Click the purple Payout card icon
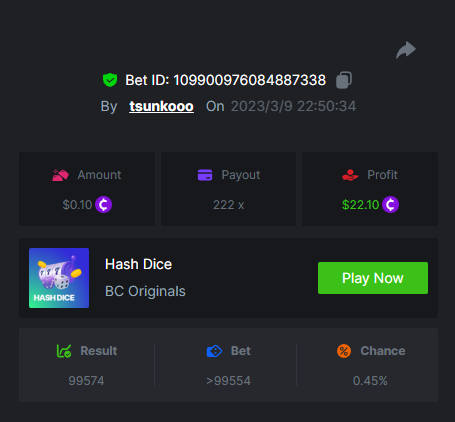The width and height of the screenshot is (455, 422). (x=205, y=175)
